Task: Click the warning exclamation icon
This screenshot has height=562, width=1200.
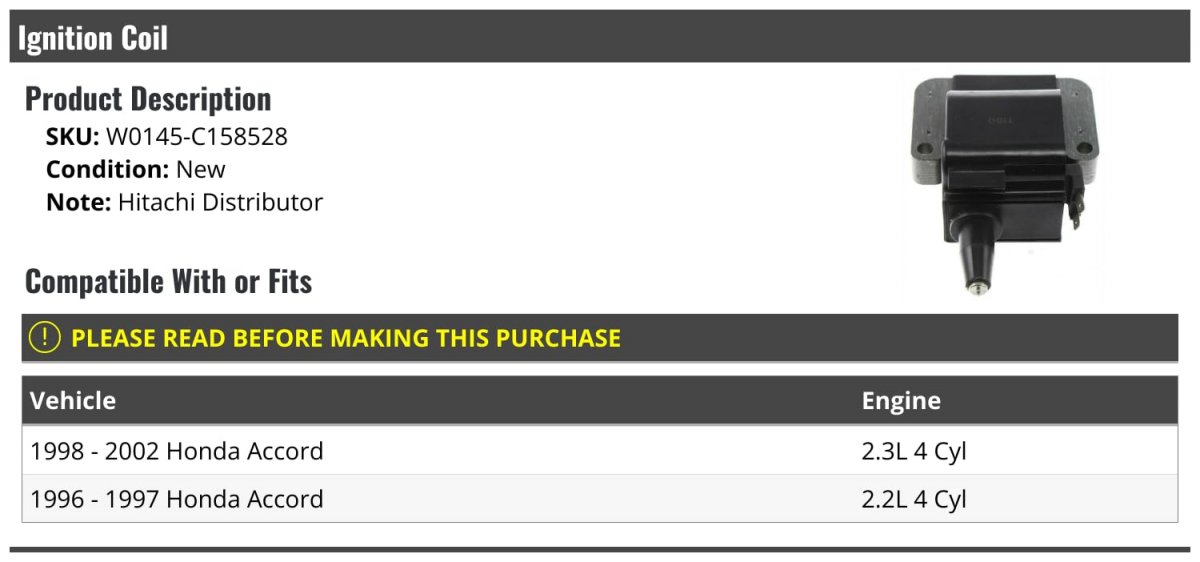Action: 45,338
